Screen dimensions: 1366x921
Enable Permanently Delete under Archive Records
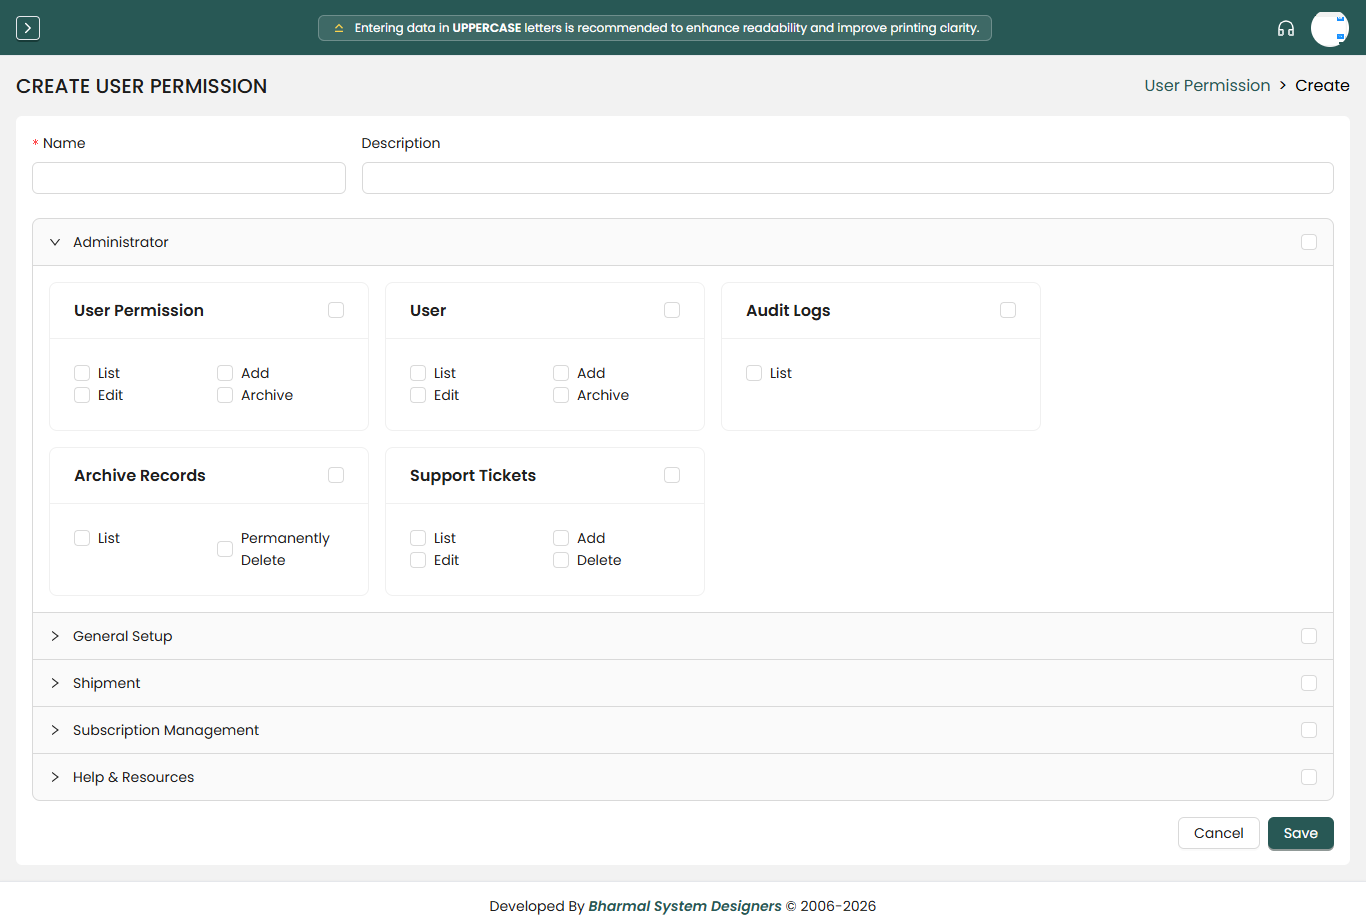225,549
